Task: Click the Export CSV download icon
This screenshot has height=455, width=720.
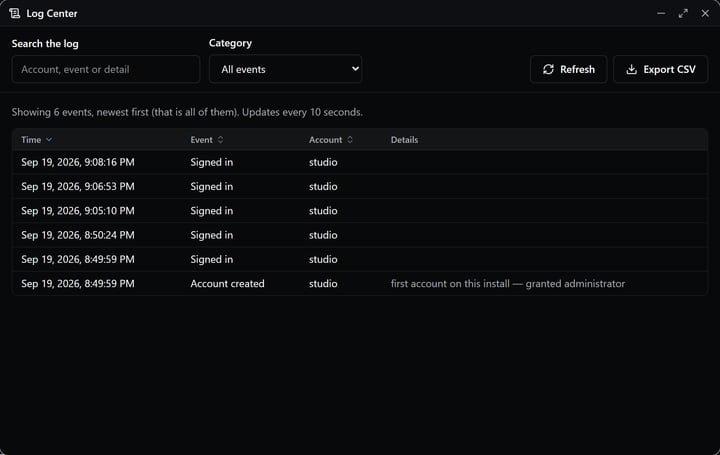Action: point(631,69)
